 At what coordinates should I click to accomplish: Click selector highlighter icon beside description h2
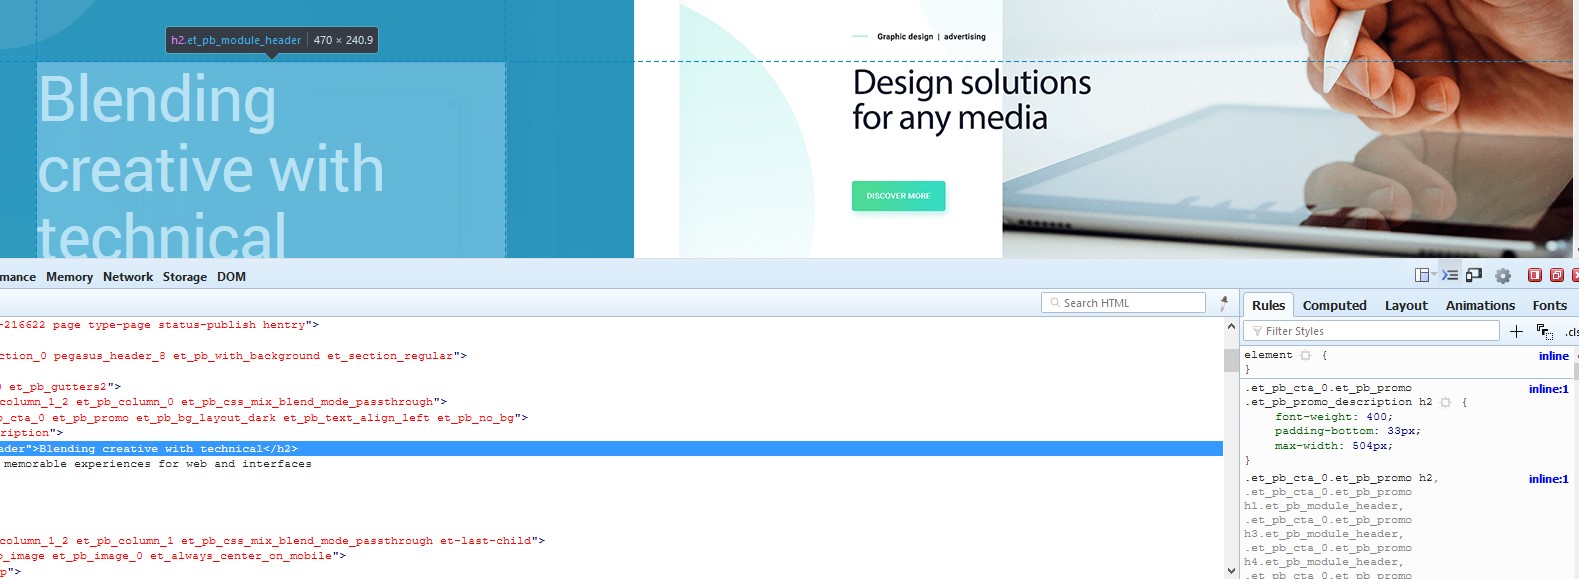pyautogui.click(x=1445, y=403)
